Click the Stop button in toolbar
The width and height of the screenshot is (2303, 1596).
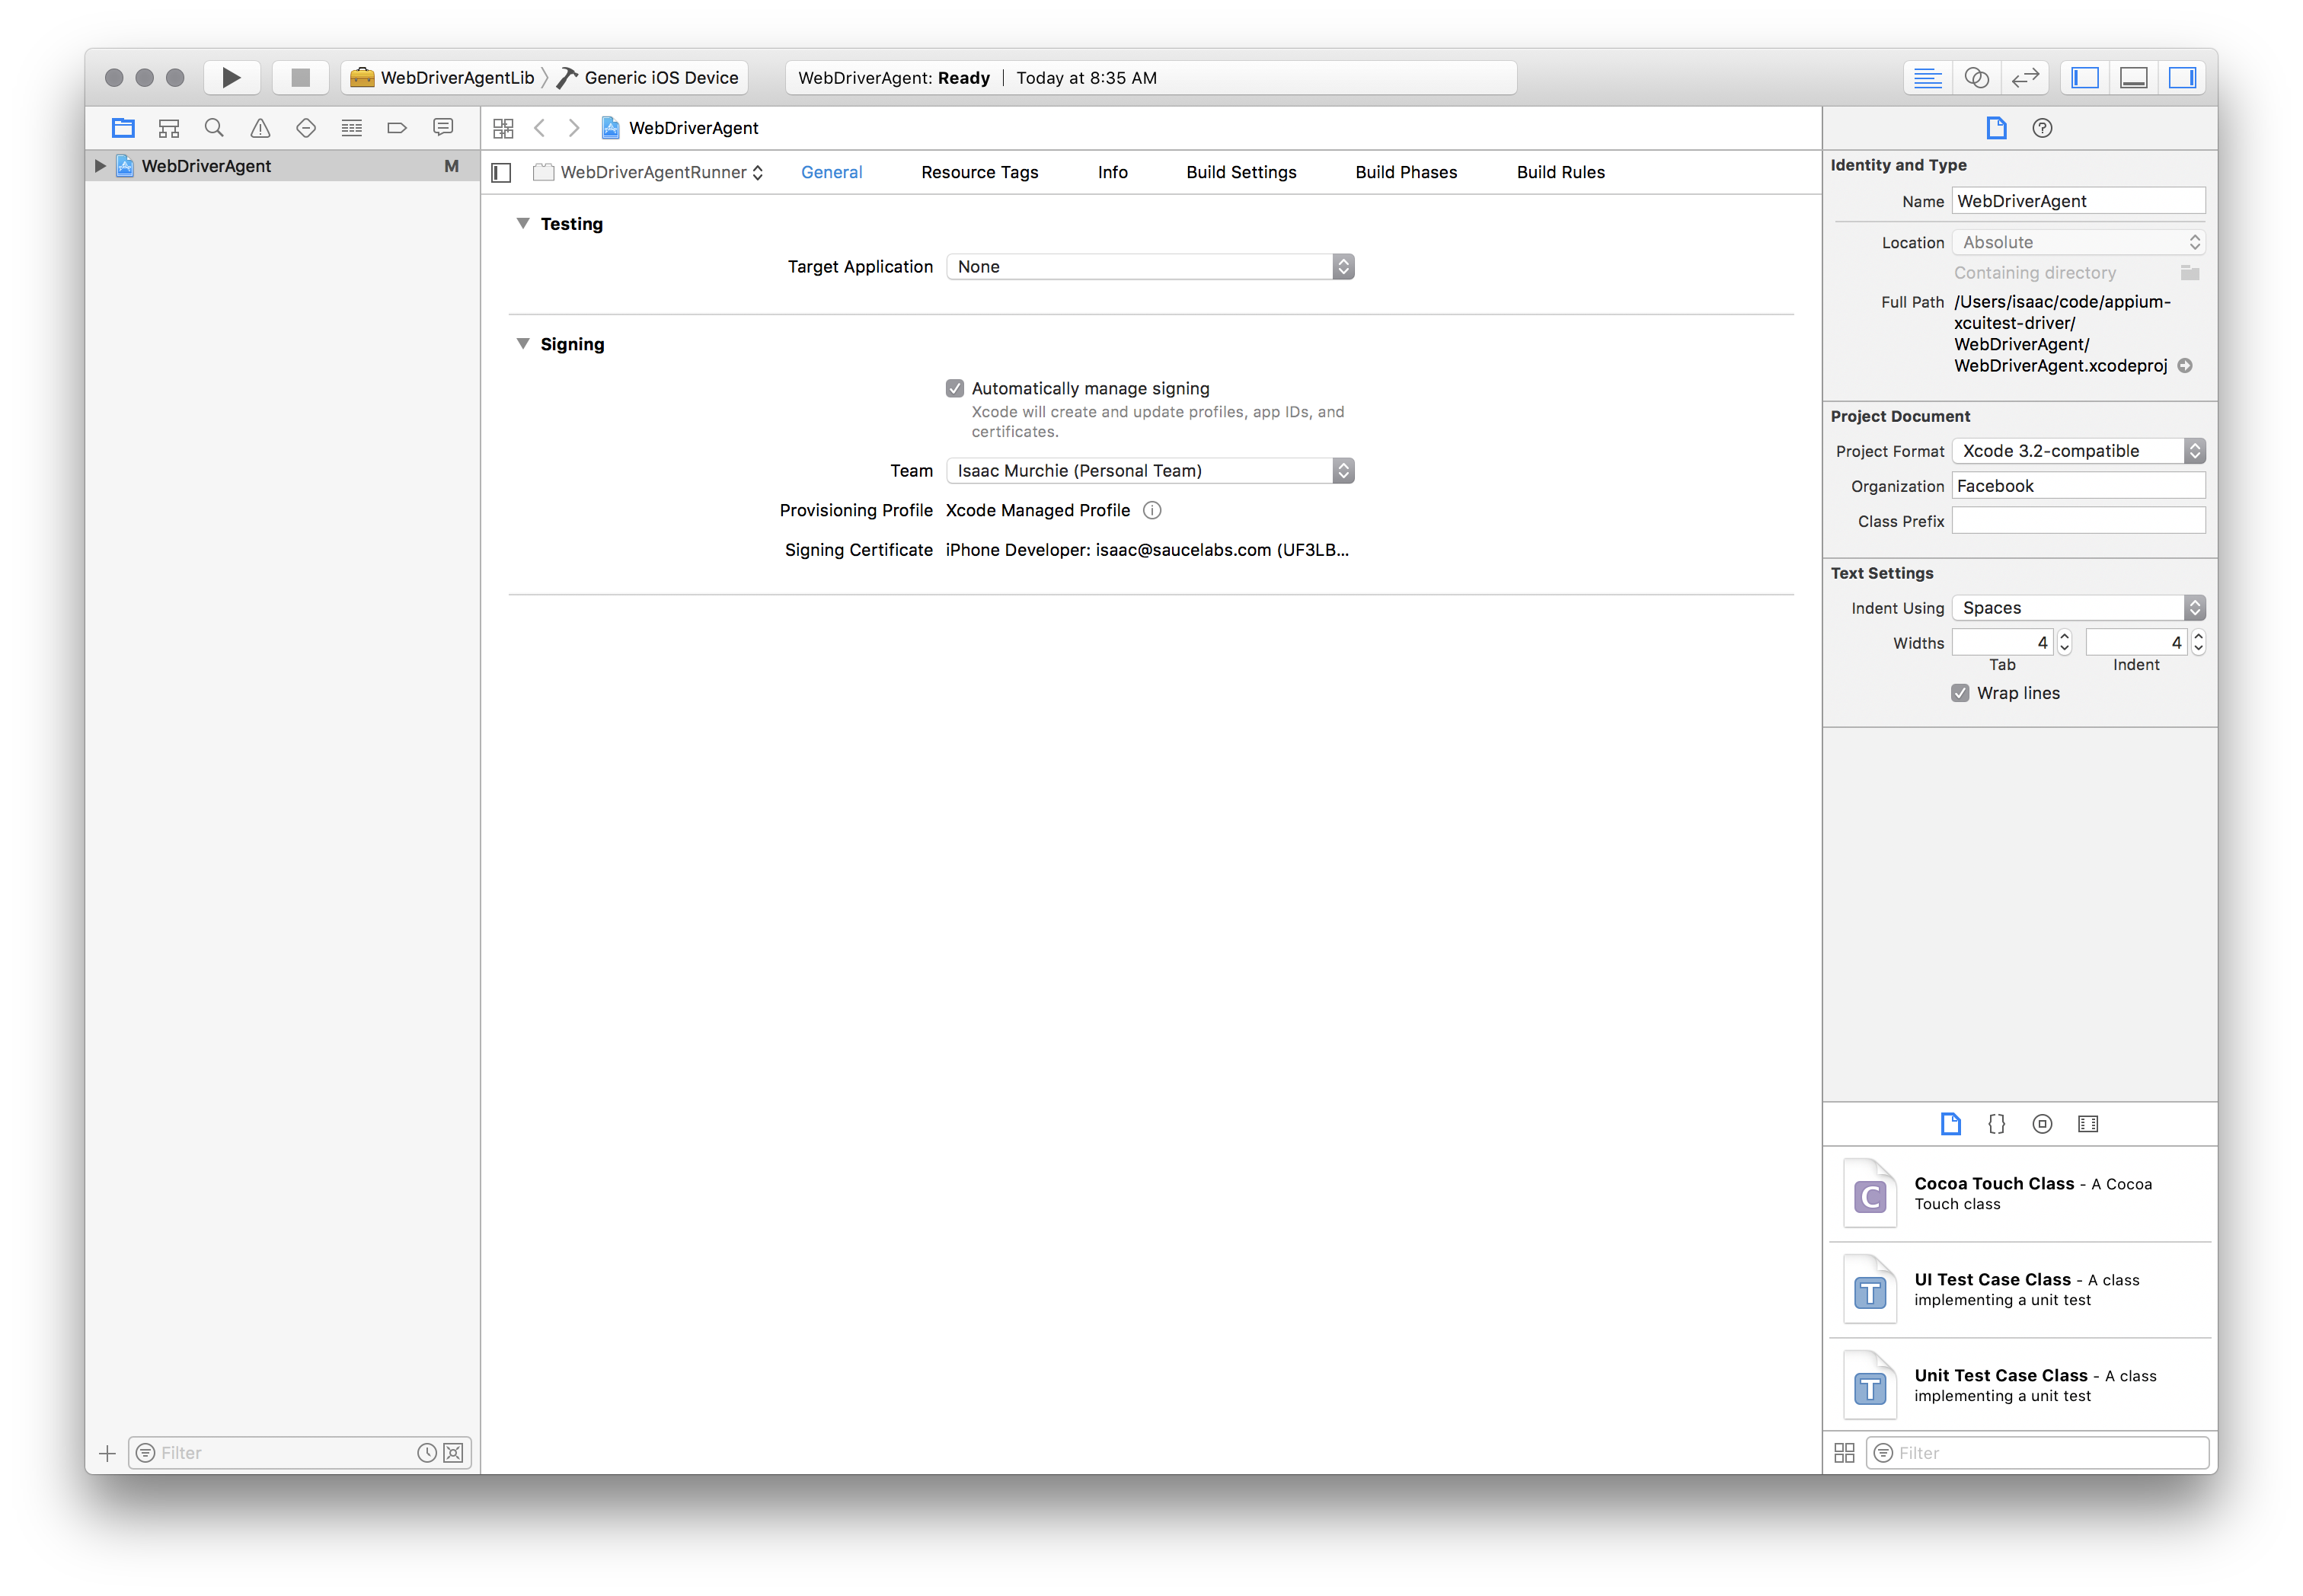(299, 77)
